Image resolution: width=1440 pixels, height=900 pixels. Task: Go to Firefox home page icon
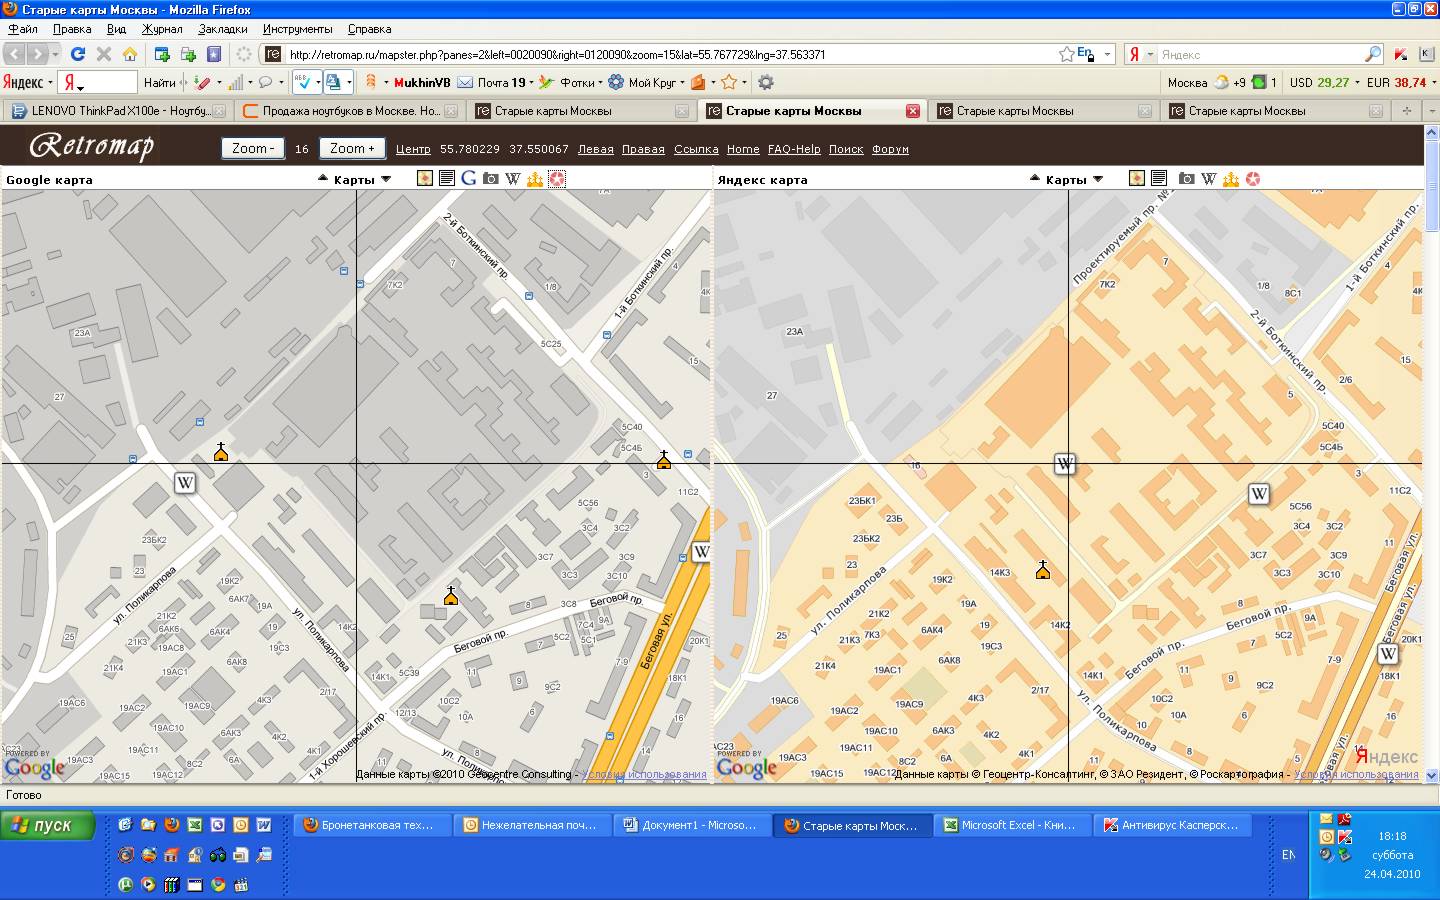click(x=130, y=54)
